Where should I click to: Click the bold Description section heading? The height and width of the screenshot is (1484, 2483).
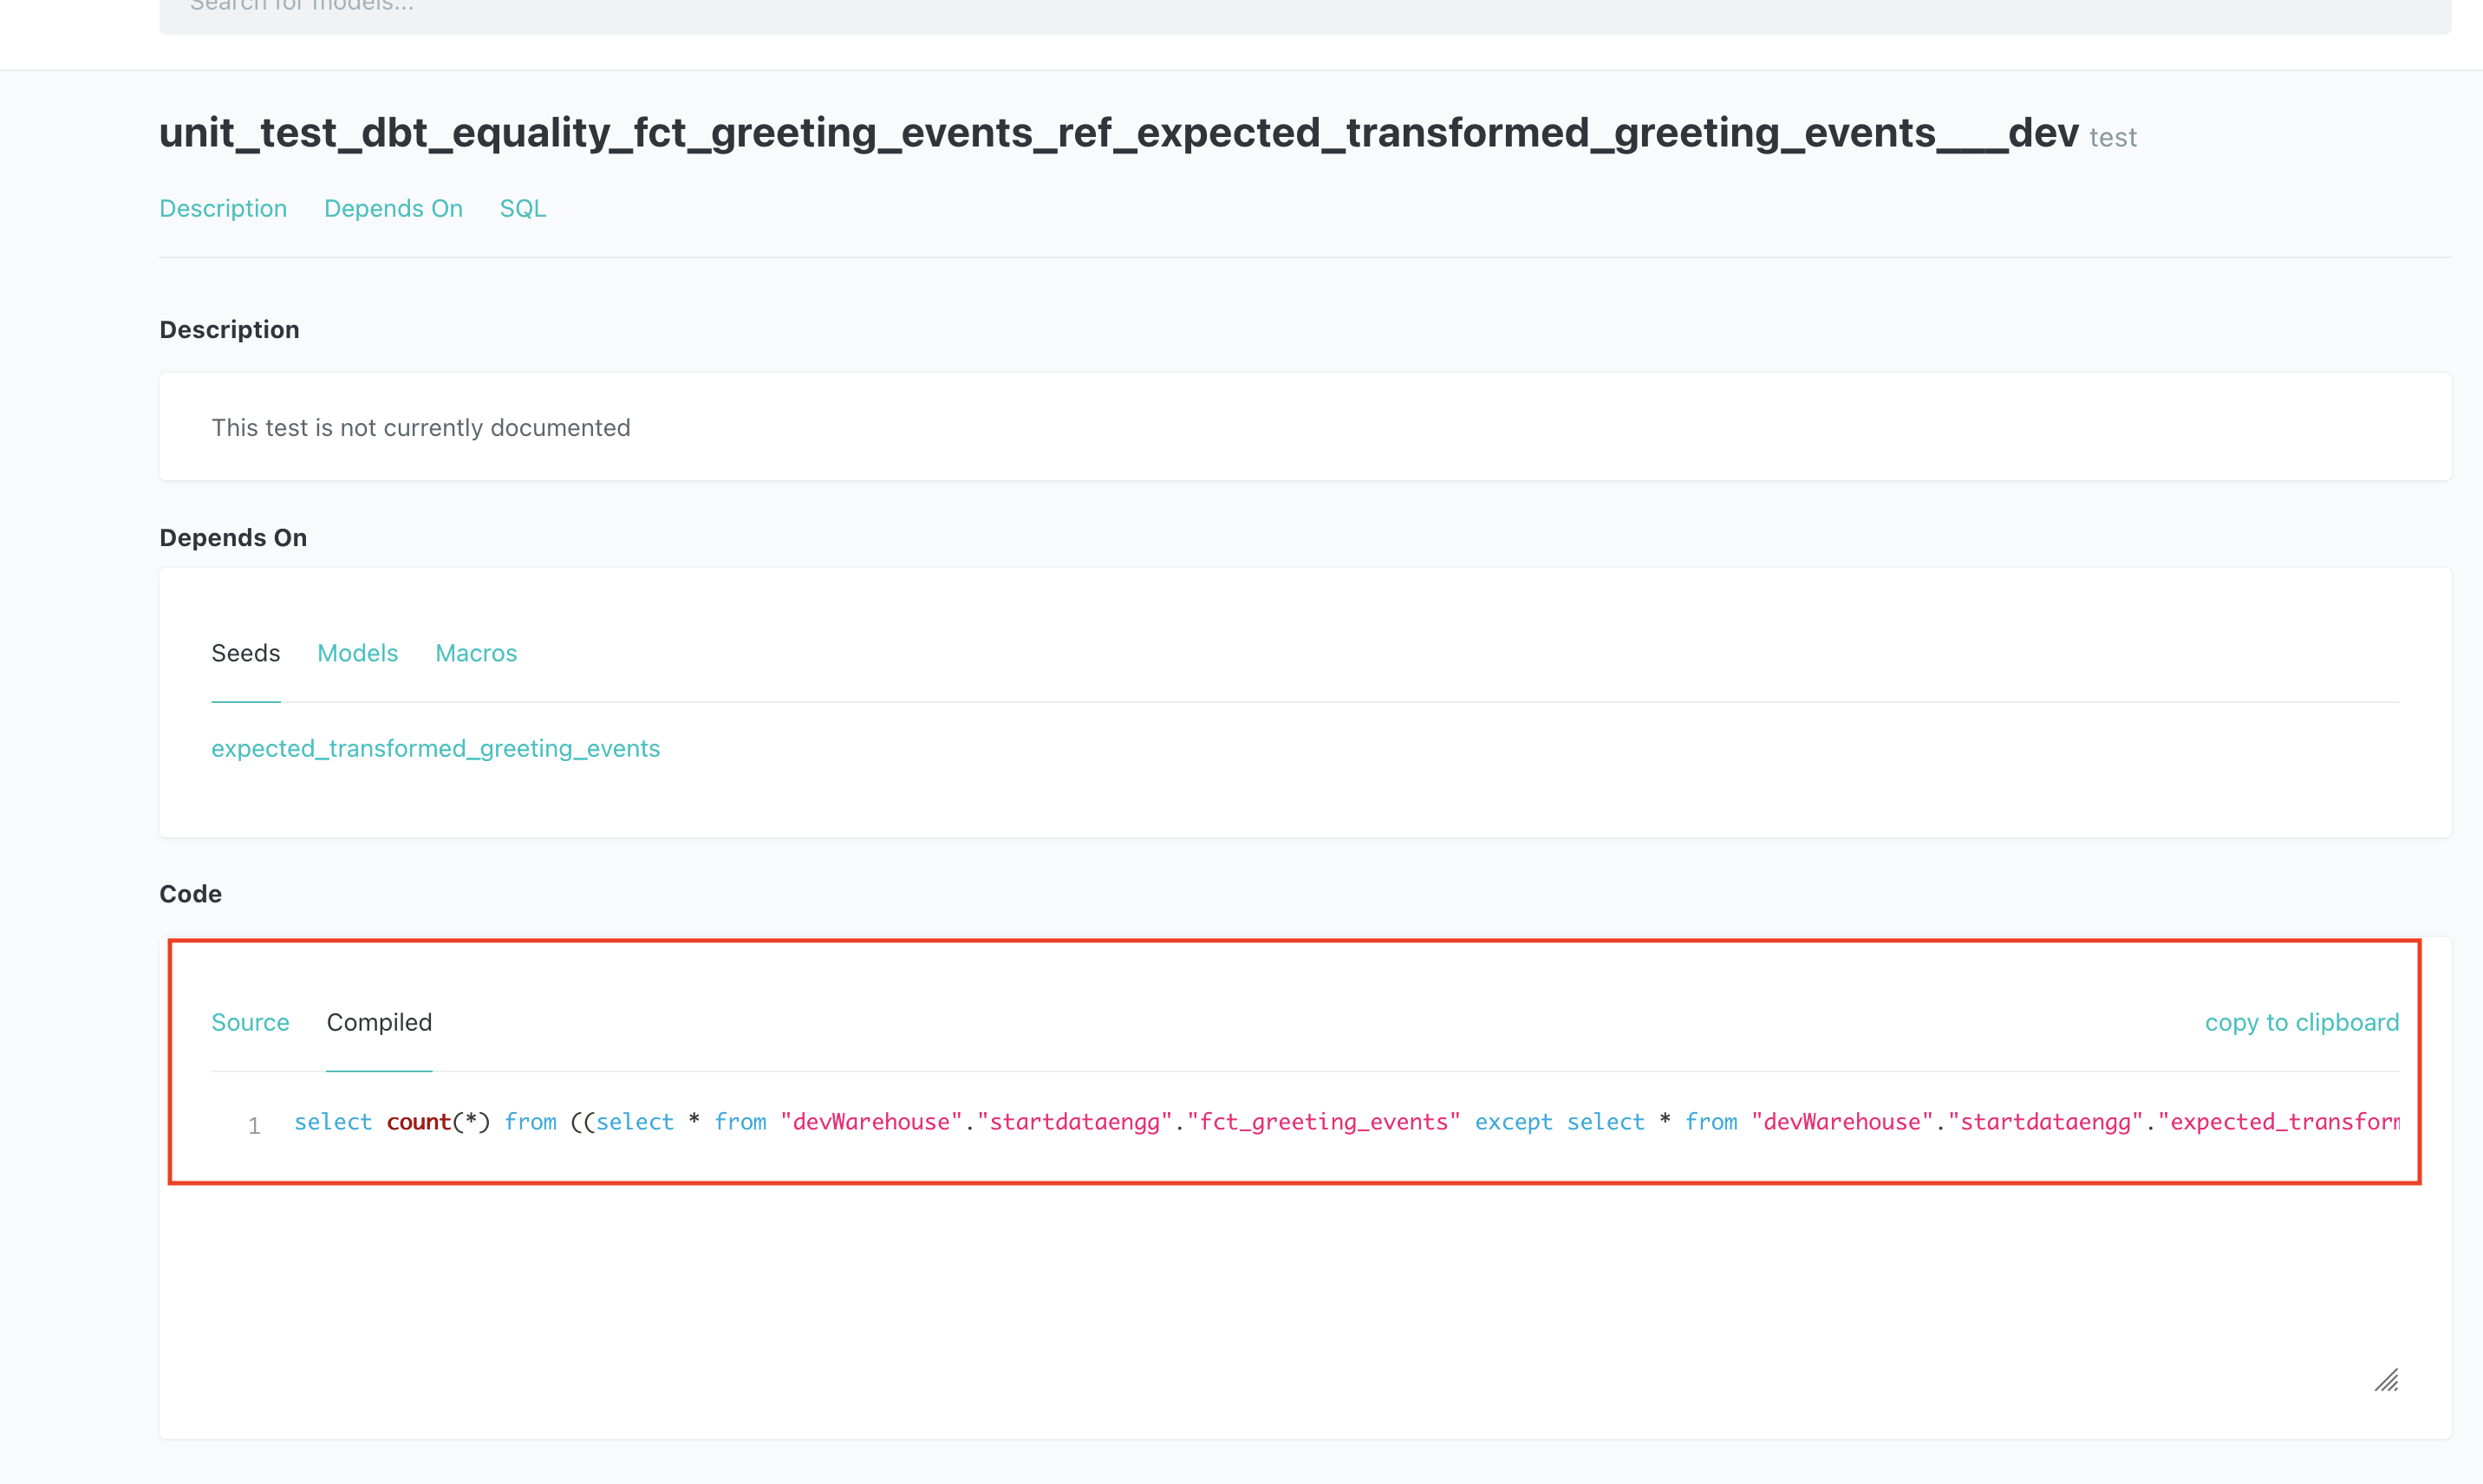click(x=229, y=329)
